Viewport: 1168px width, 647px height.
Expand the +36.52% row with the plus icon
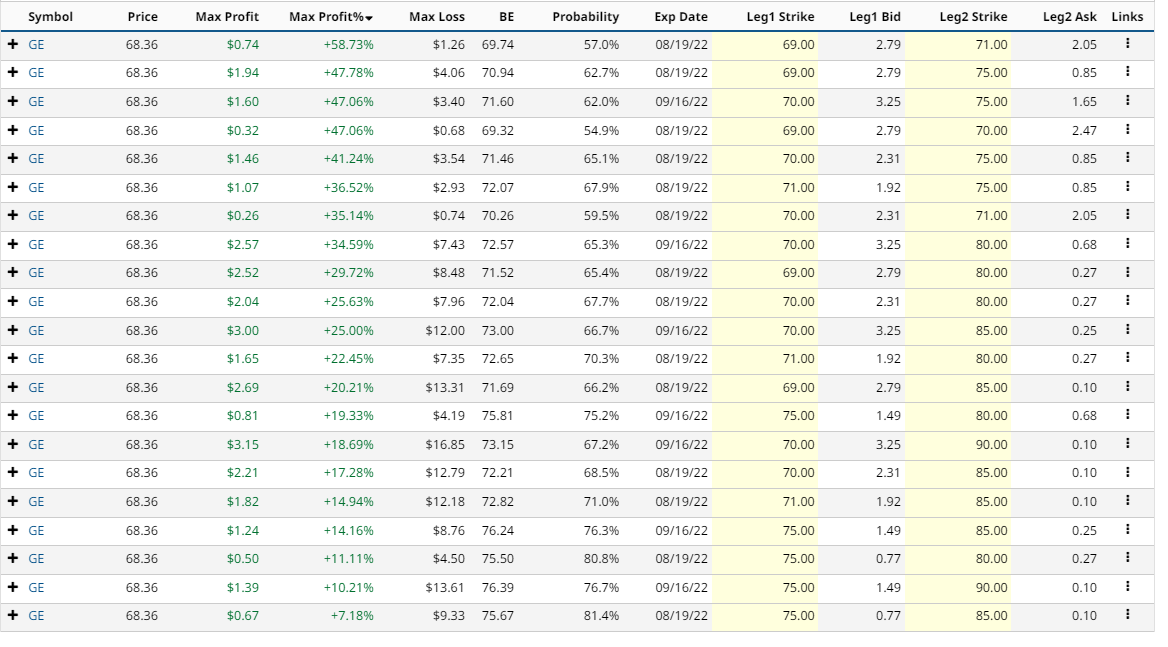pos(13,187)
